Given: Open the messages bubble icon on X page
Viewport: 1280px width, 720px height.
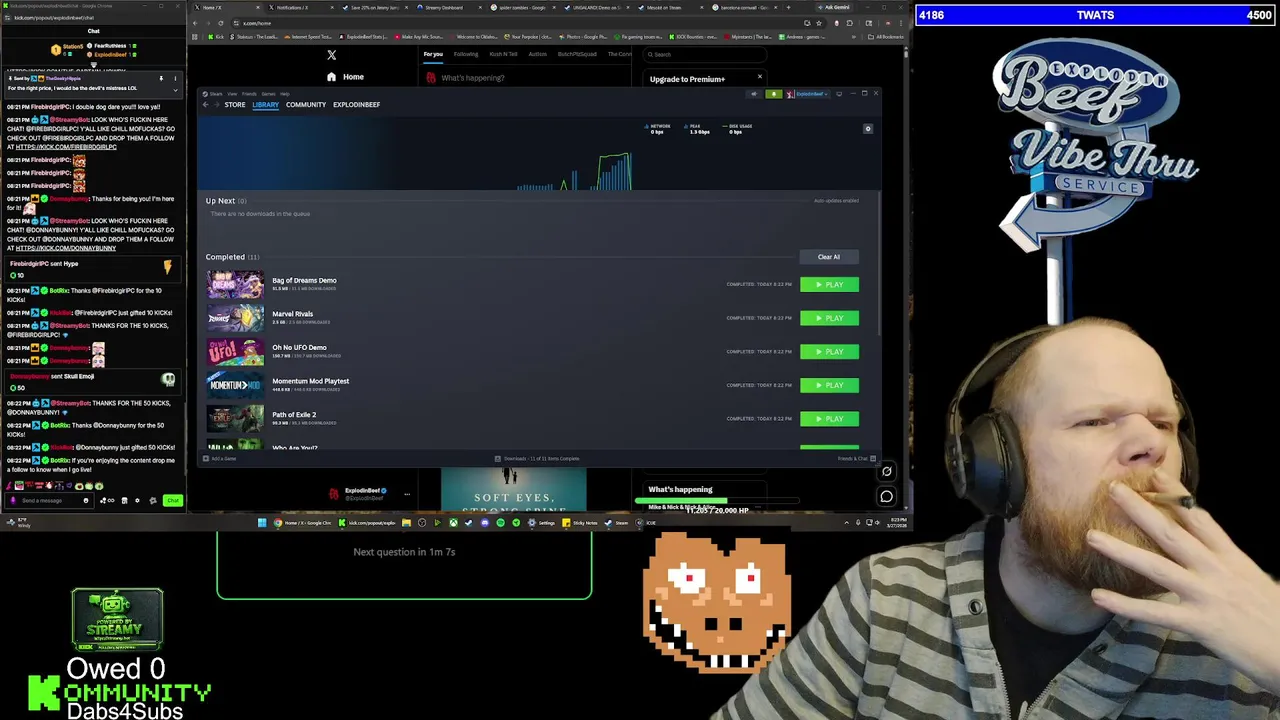Looking at the screenshot, I should coord(886,496).
